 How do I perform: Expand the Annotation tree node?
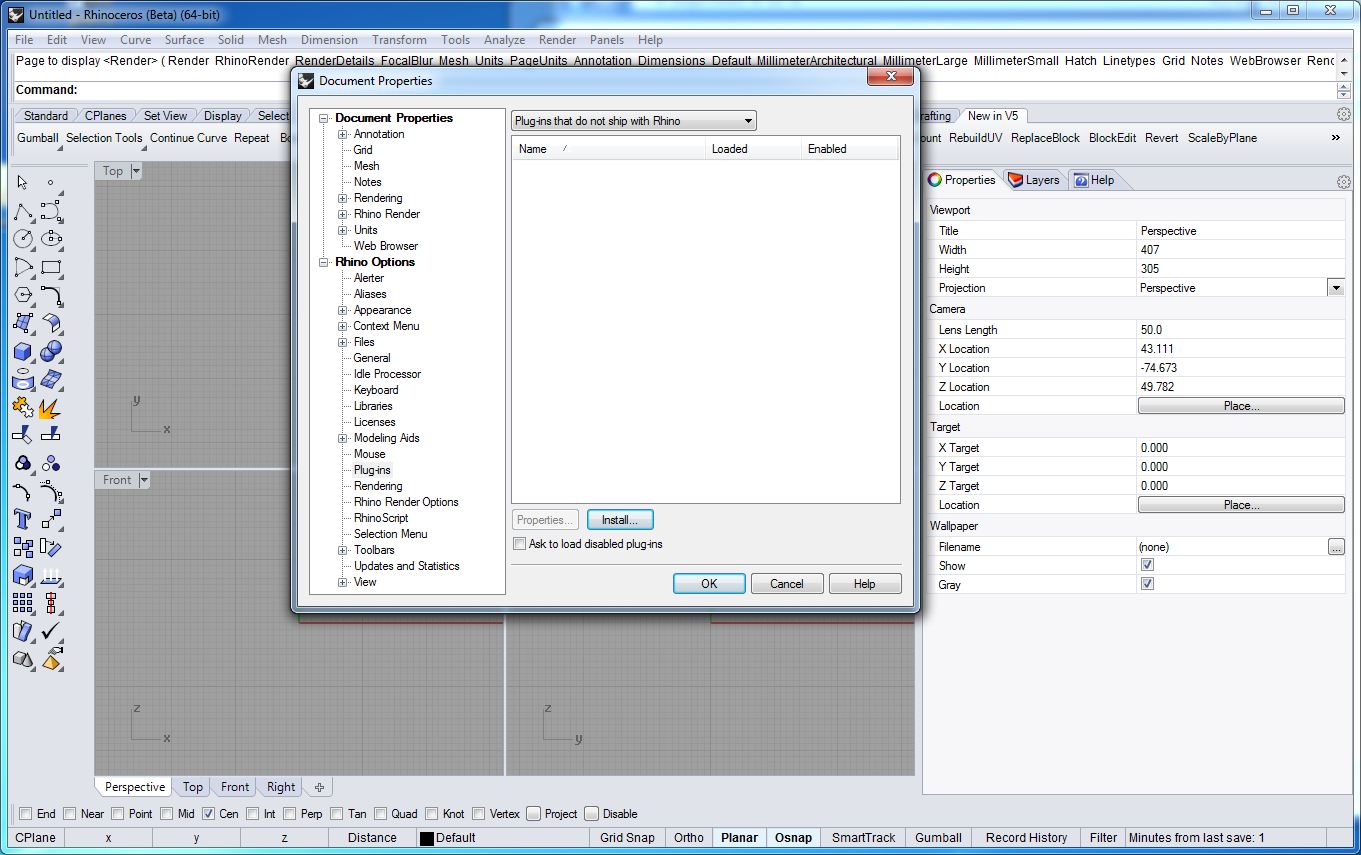(x=343, y=134)
